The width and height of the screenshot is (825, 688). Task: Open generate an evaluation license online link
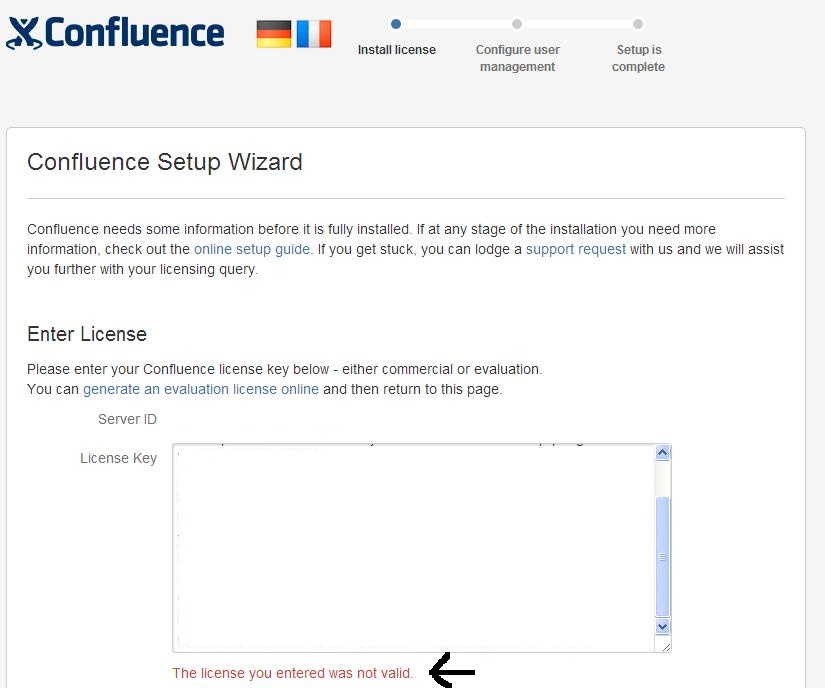pyautogui.click(x=201, y=389)
